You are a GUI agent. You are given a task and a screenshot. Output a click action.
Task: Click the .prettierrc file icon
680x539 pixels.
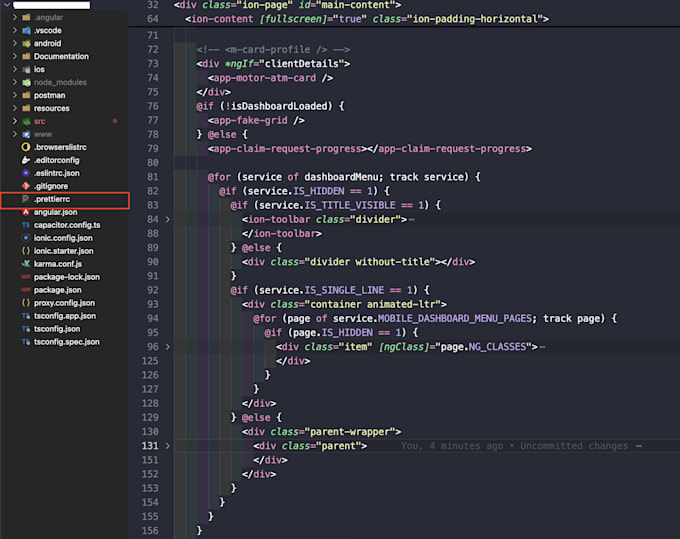coord(26,199)
